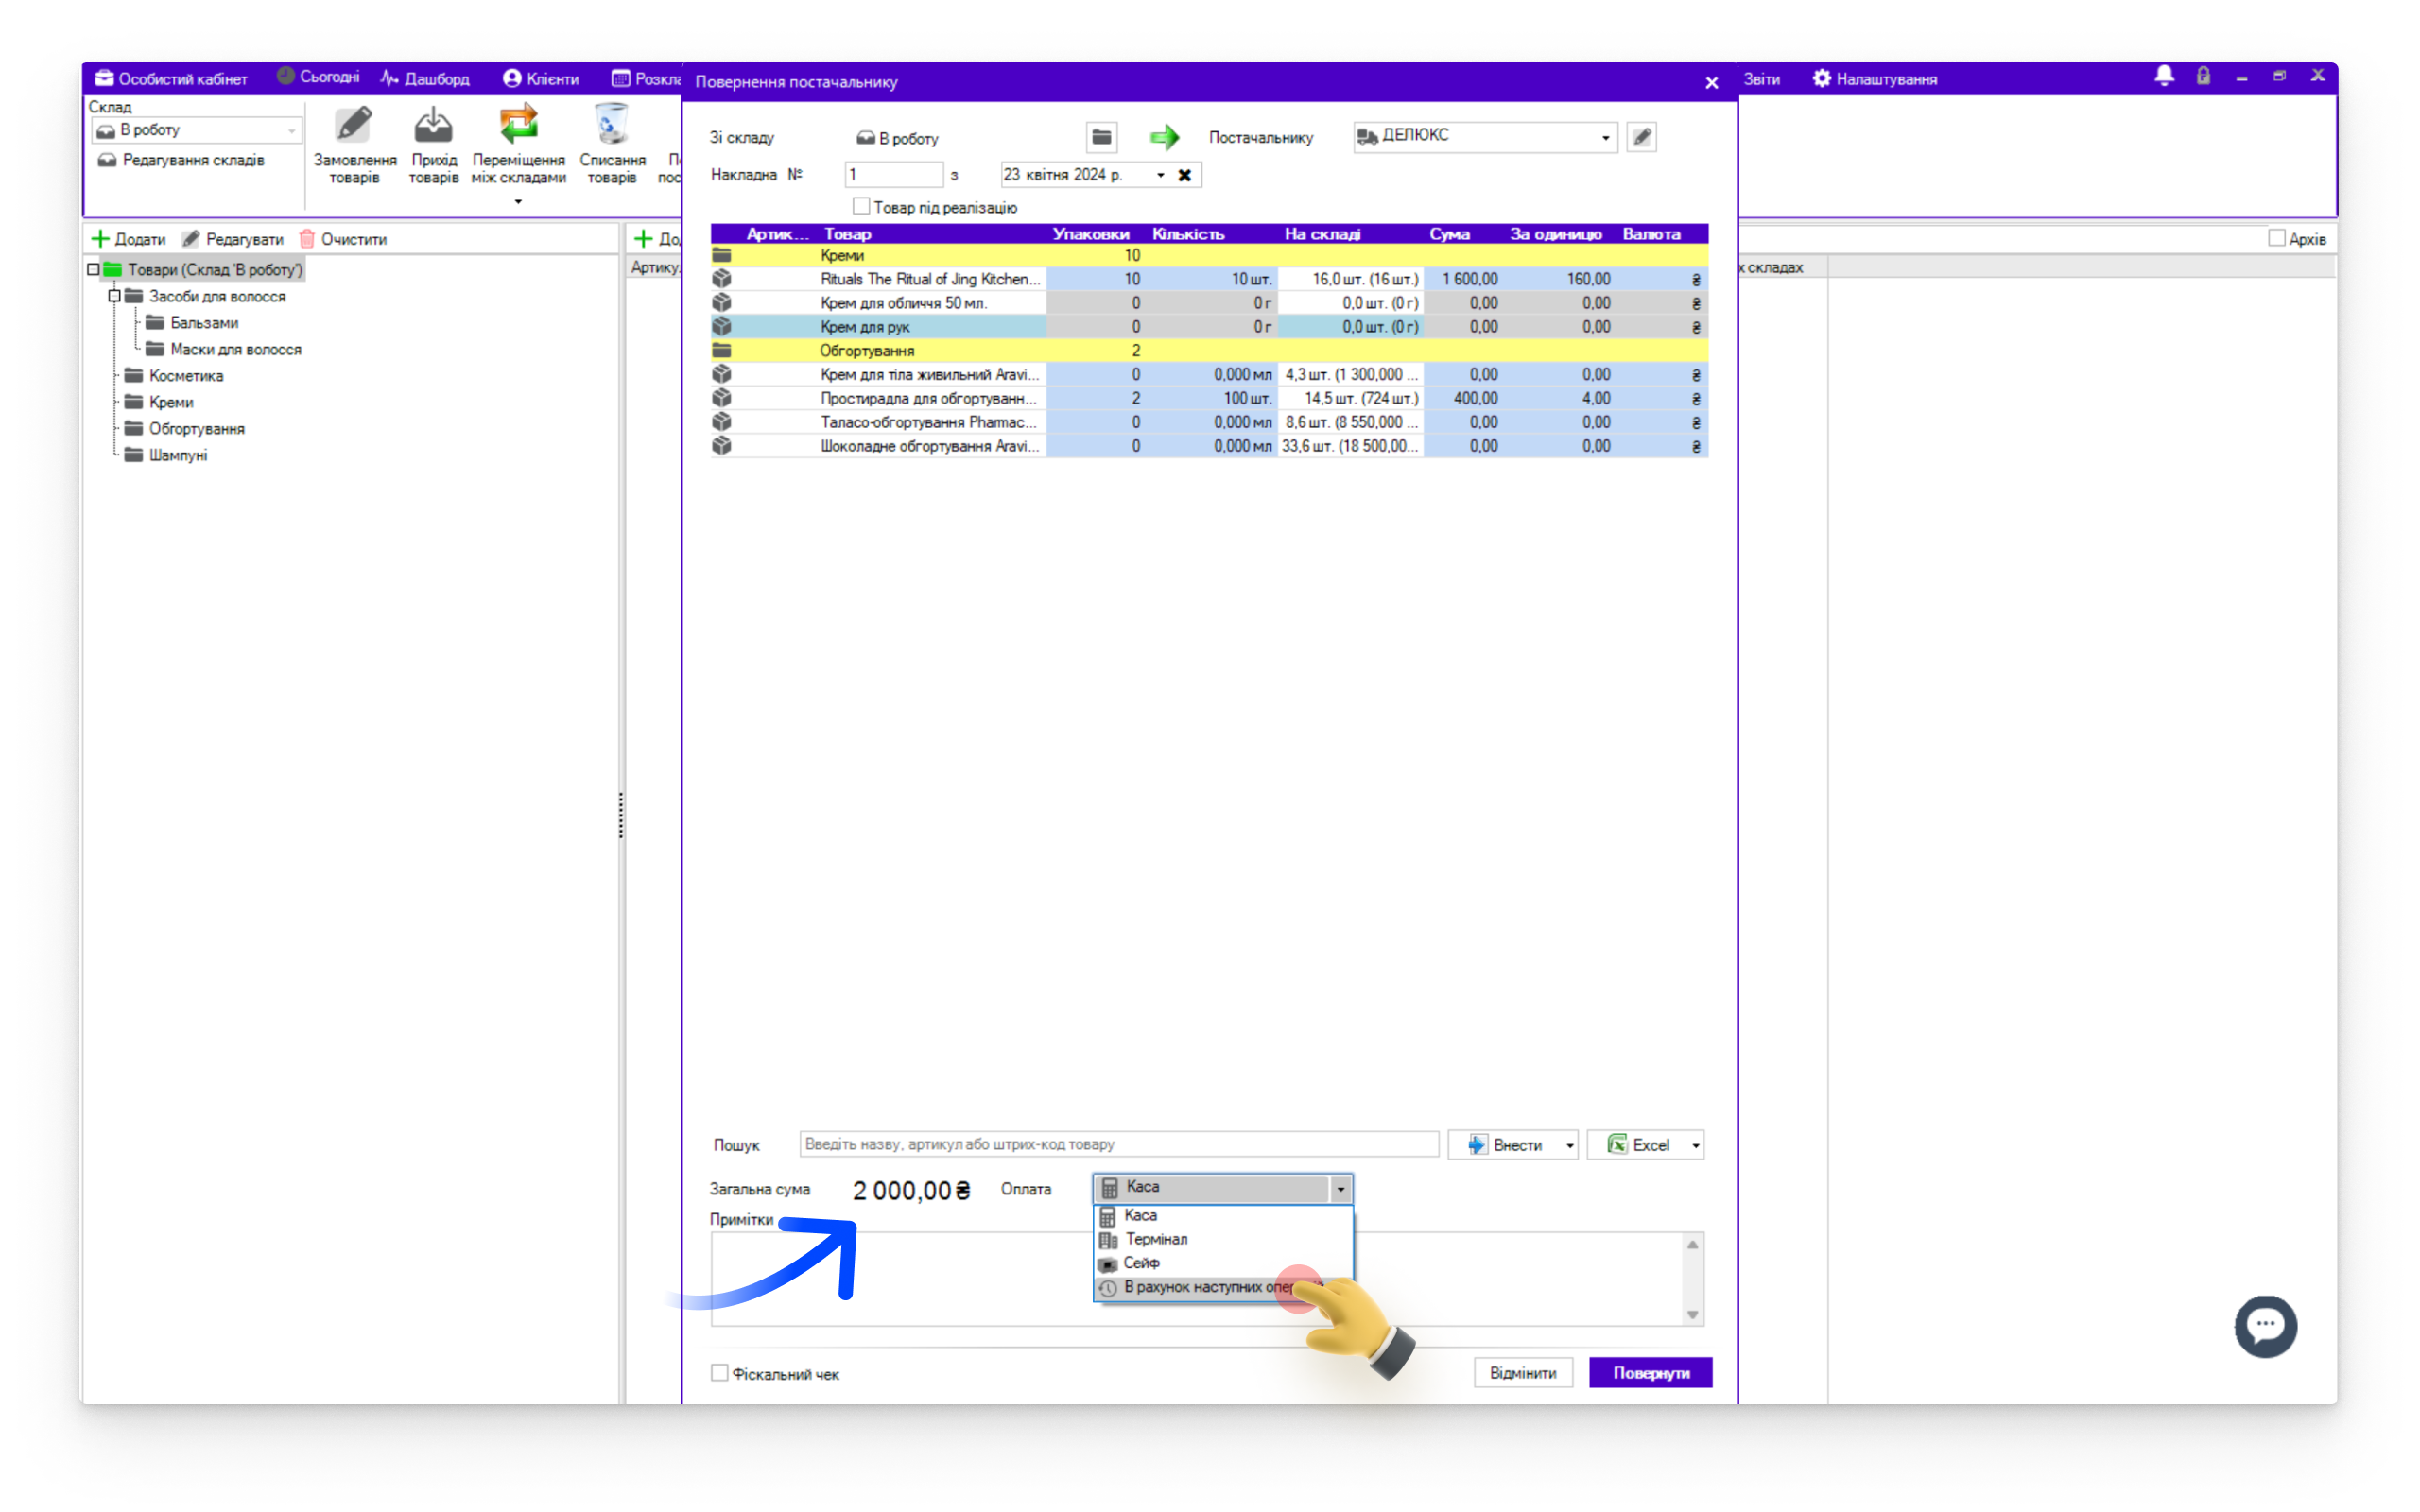The width and height of the screenshot is (2420, 1512).
Task: Click the Відмінити button
Action: pyautogui.click(x=1523, y=1373)
